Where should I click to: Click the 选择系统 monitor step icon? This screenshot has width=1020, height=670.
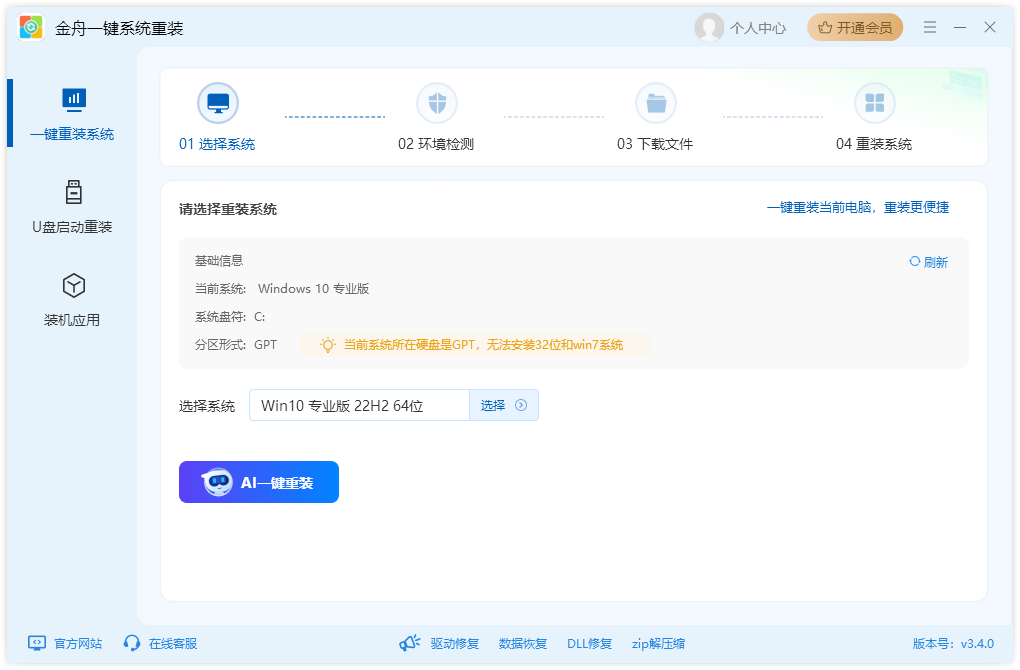point(218,102)
